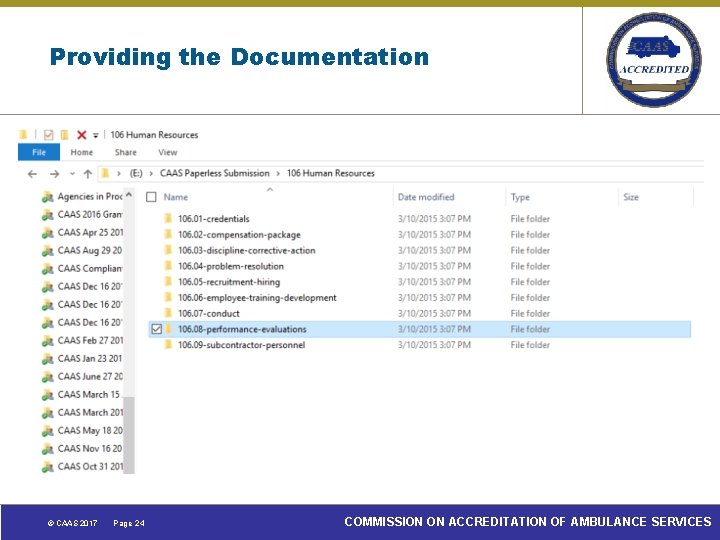Go up one folder level
This screenshot has height=540, width=720.
pyautogui.click(x=88, y=174)
